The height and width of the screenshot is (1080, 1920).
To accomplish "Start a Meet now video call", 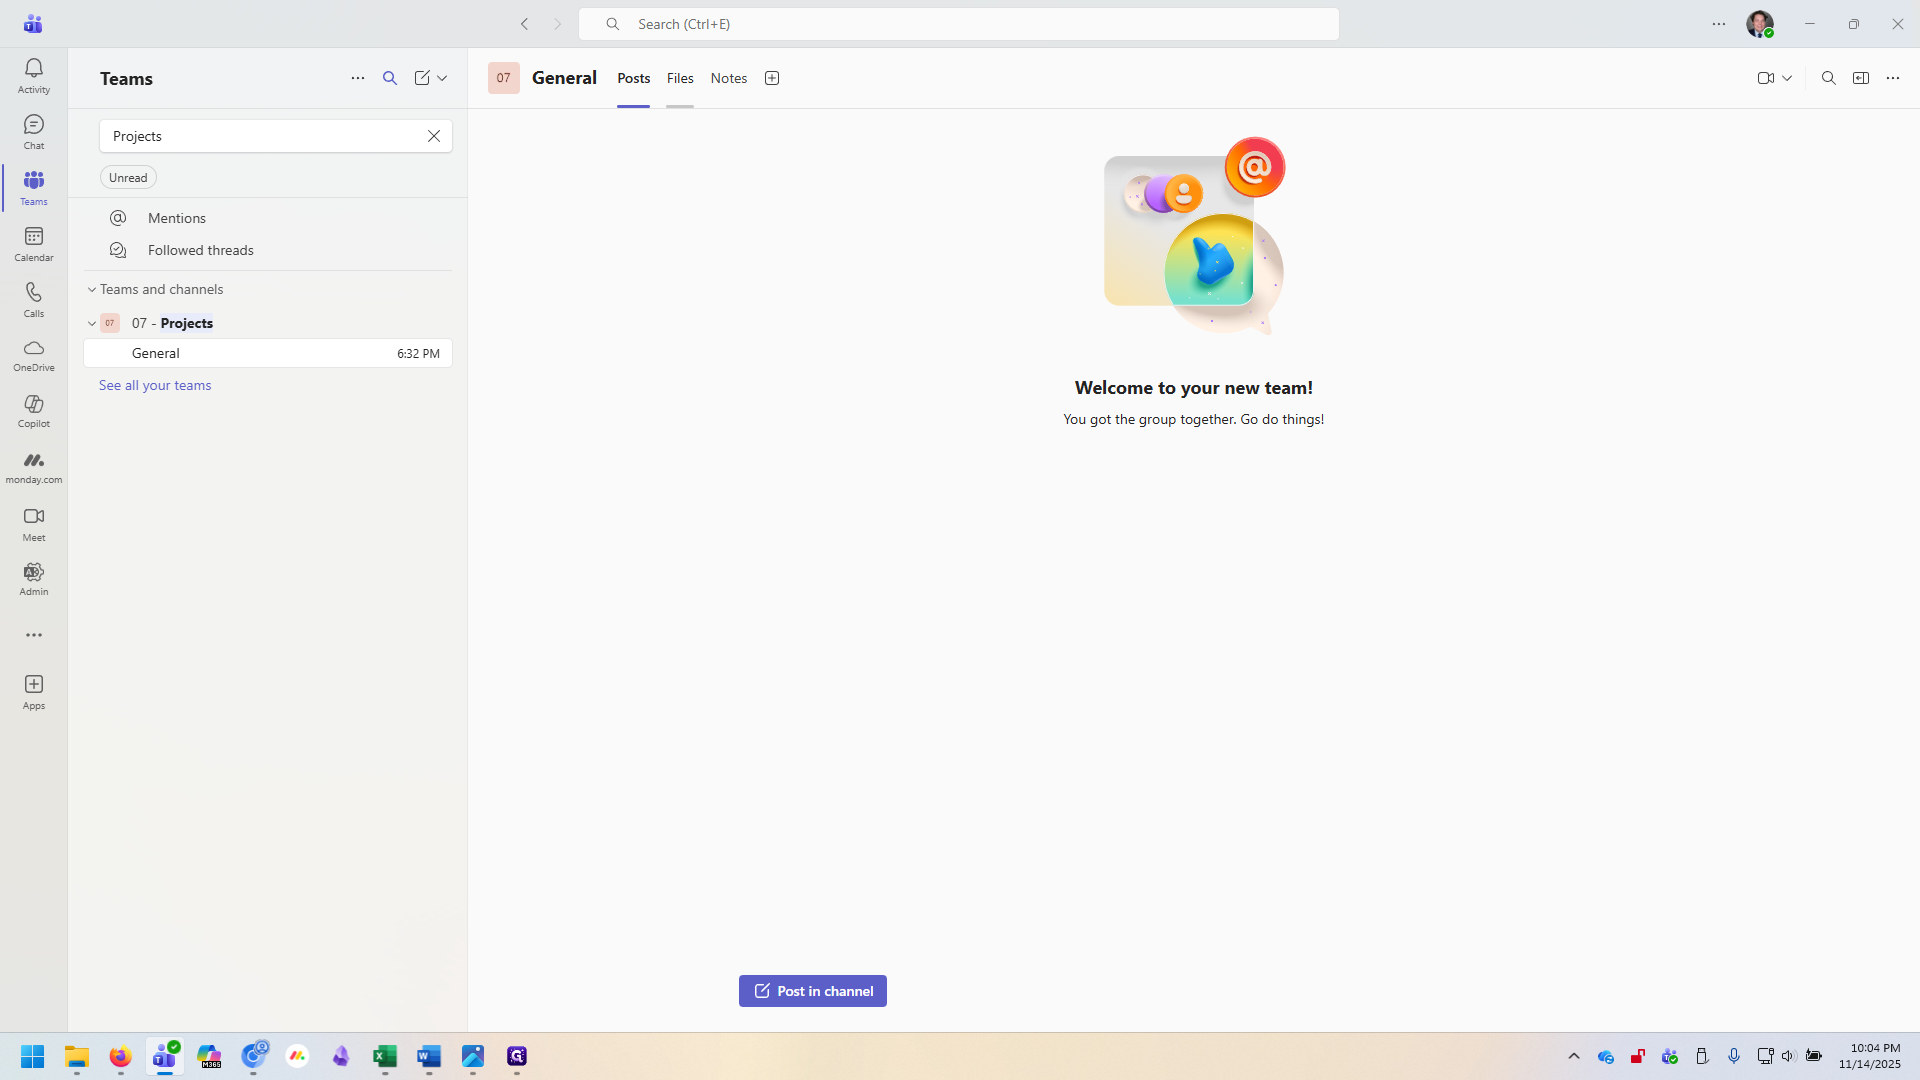I will tap(1764, 77).
